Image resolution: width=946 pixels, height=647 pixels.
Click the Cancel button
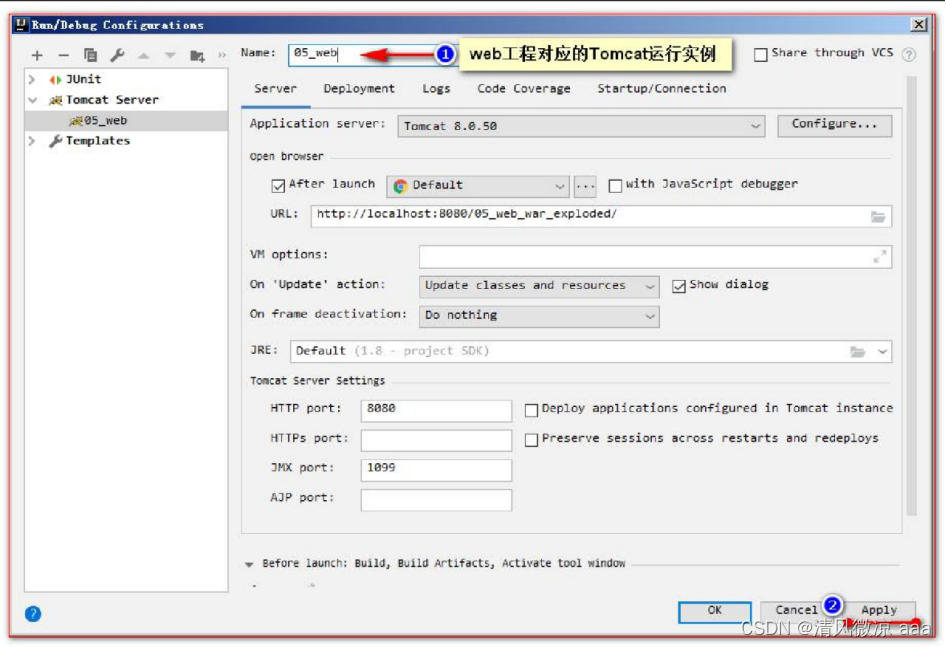point(796,611)
